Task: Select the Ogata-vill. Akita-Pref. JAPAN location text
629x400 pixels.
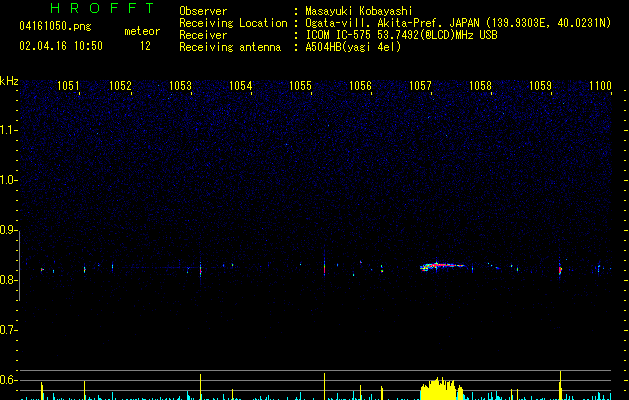Action: tap(458, 23)
